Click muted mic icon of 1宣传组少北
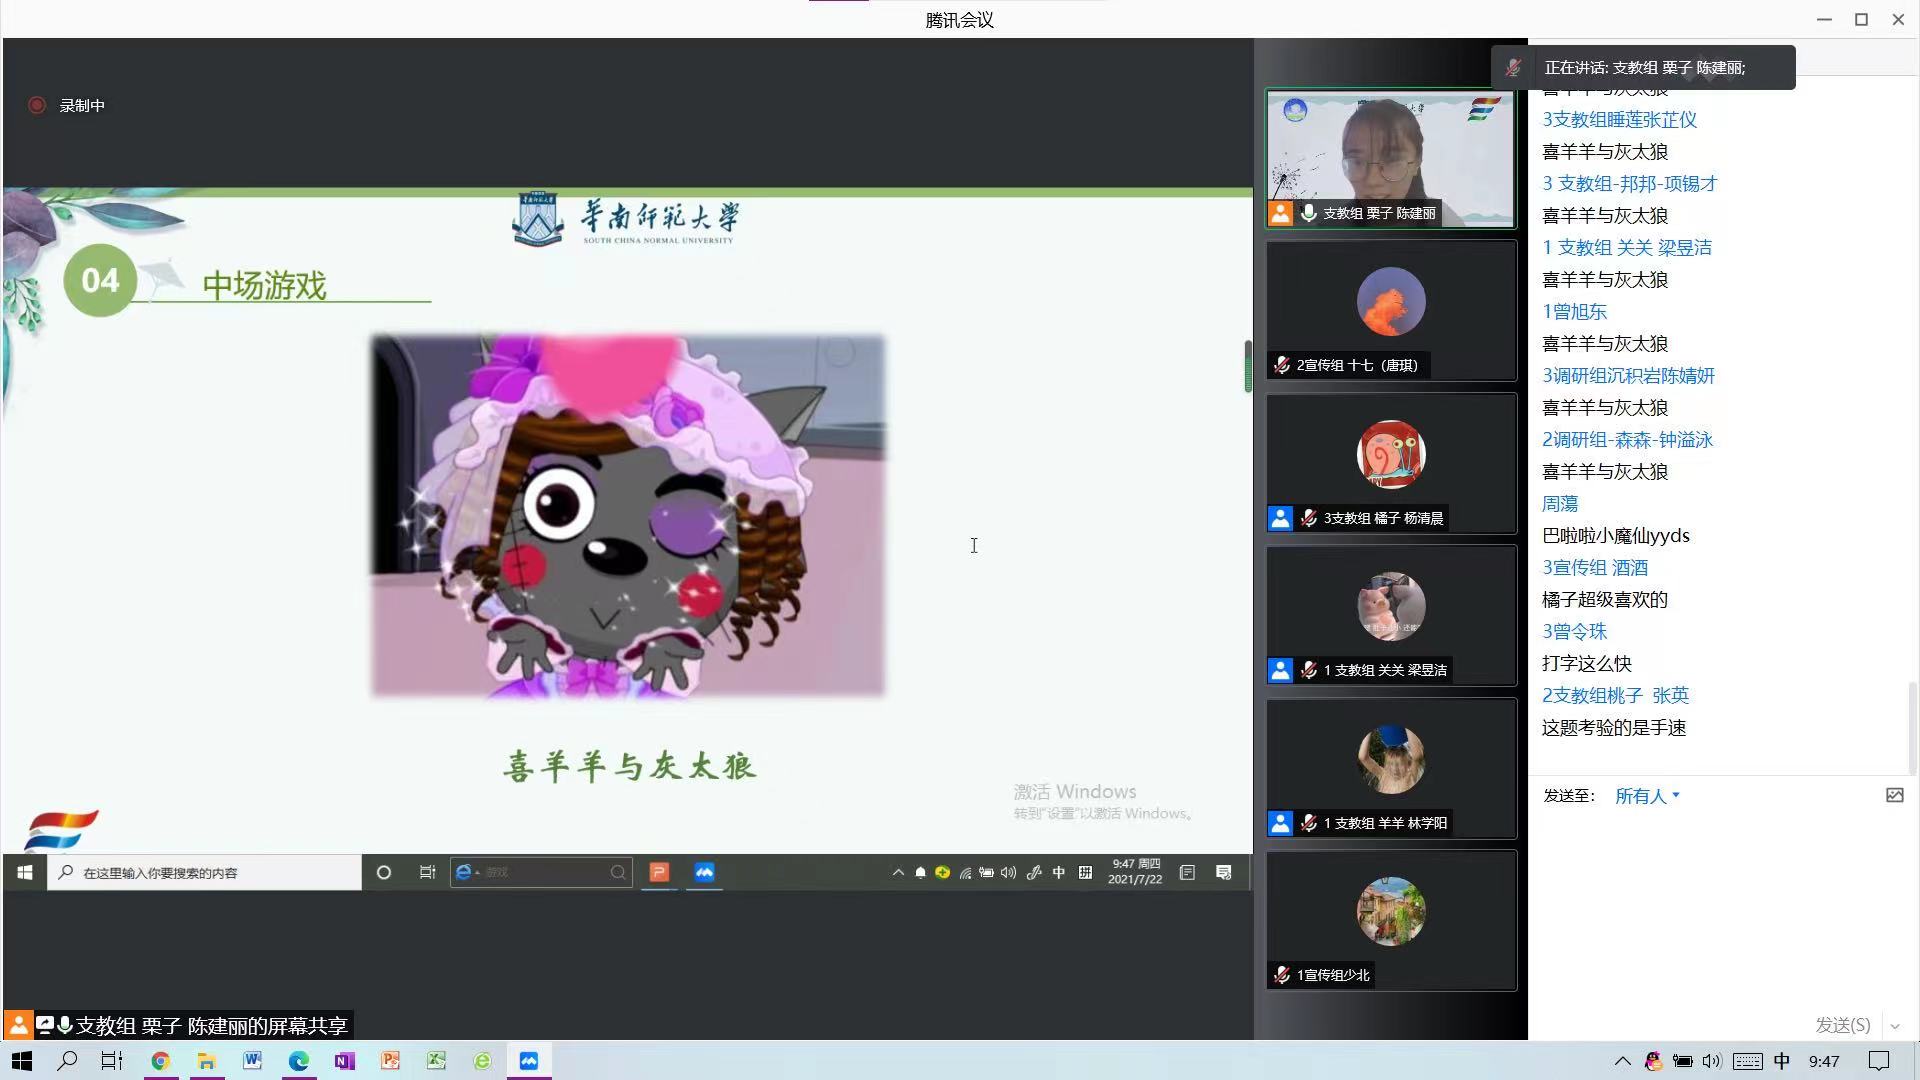The image size is (1920, 1080). (x=1281, y=975)
